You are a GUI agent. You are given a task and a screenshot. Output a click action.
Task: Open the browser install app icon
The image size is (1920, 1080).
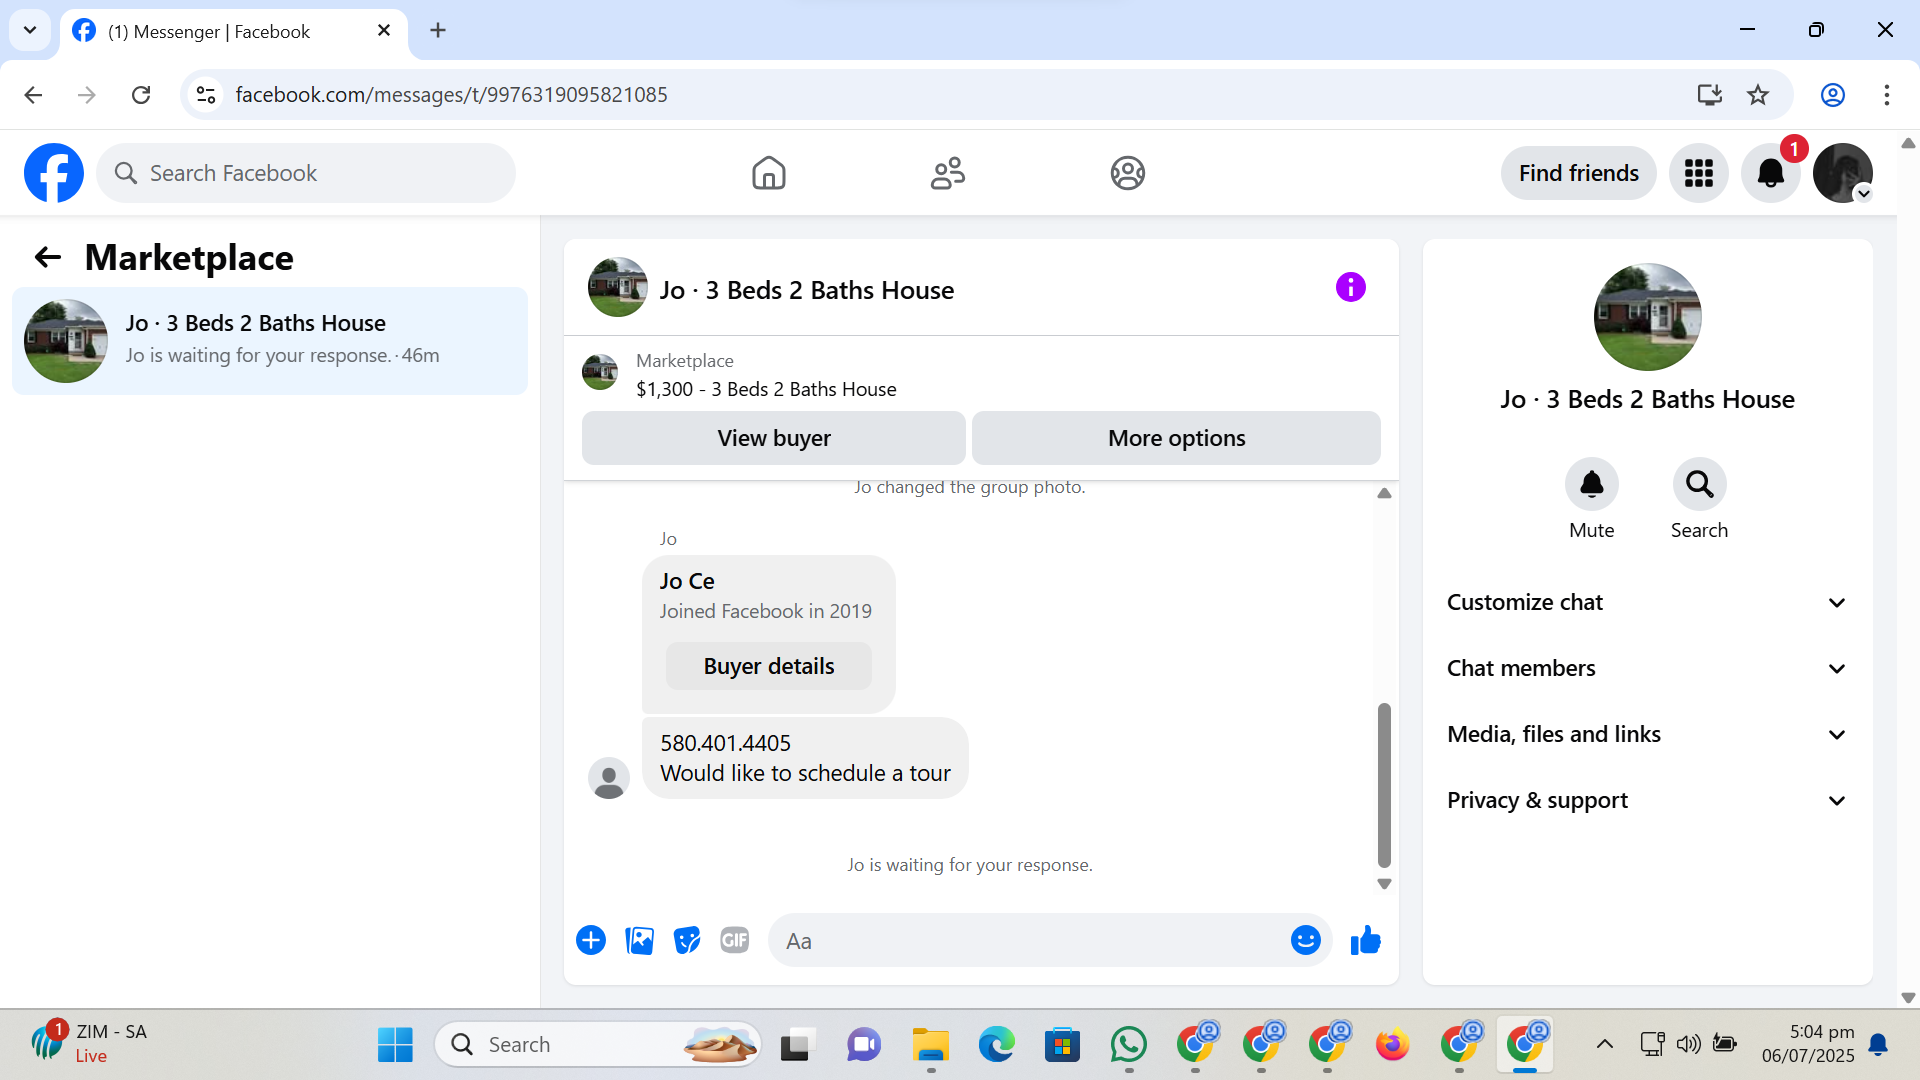click(x=1709, y=95)
